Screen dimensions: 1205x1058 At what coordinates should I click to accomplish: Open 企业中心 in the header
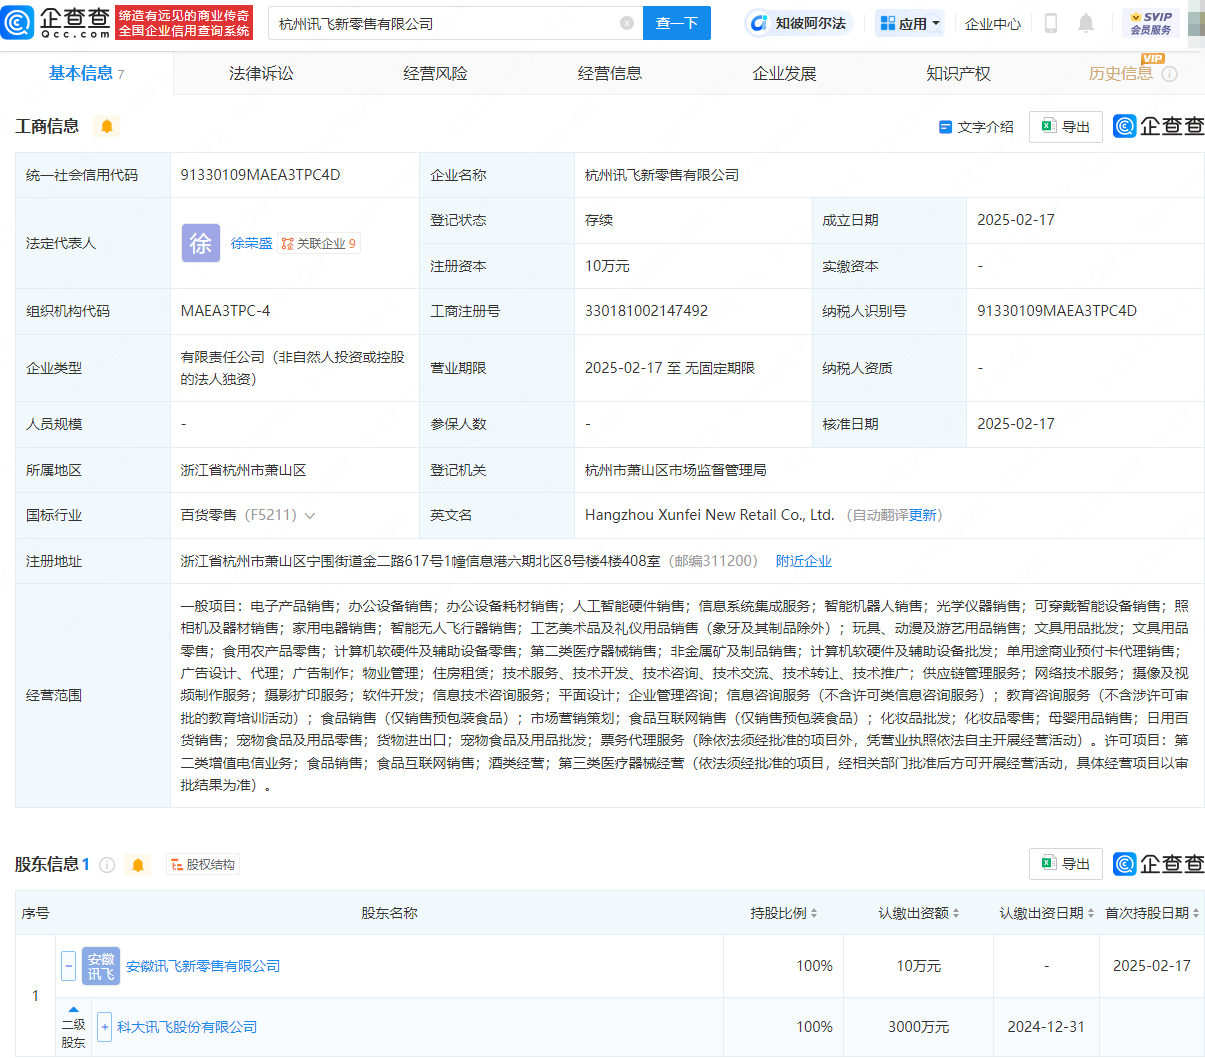coord(993,23)
